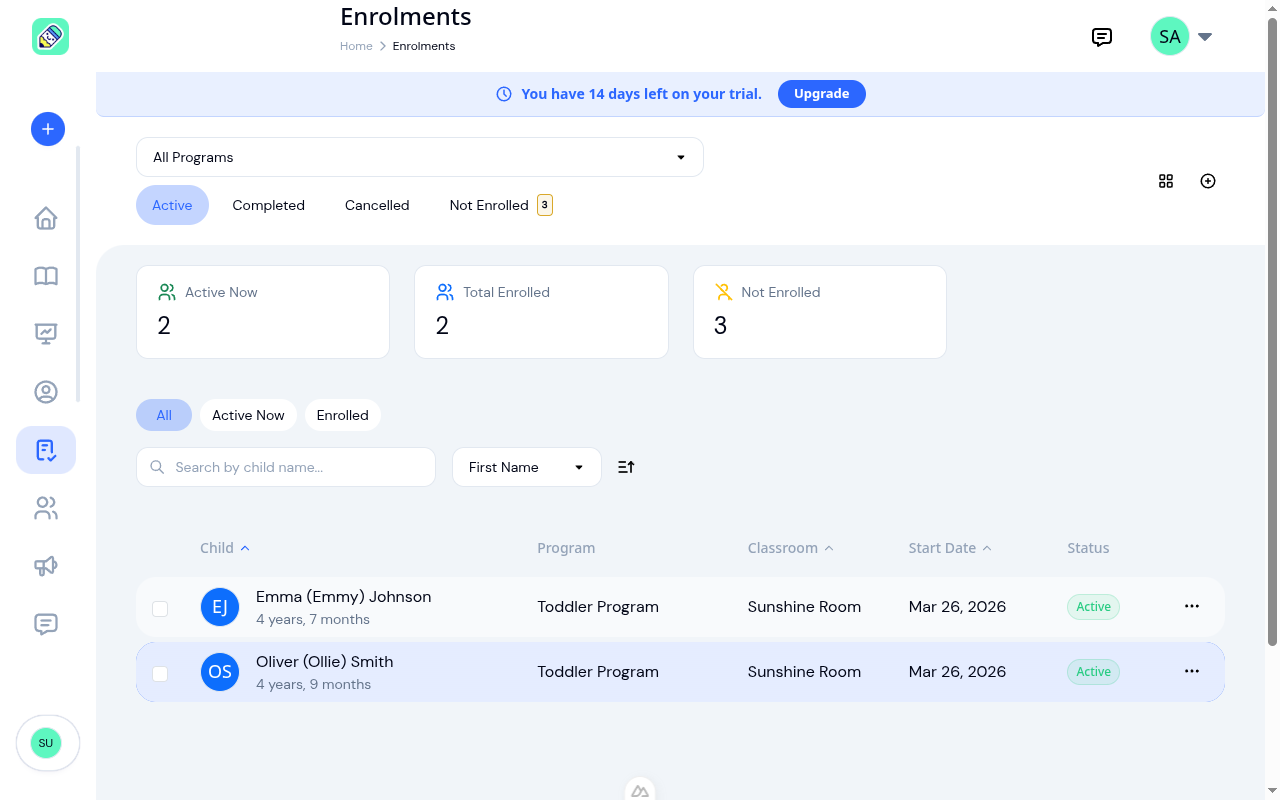Click Oliver (Ollie) Smith name
The height and width of the screenshot is (800, 1280).
[325, 662]
